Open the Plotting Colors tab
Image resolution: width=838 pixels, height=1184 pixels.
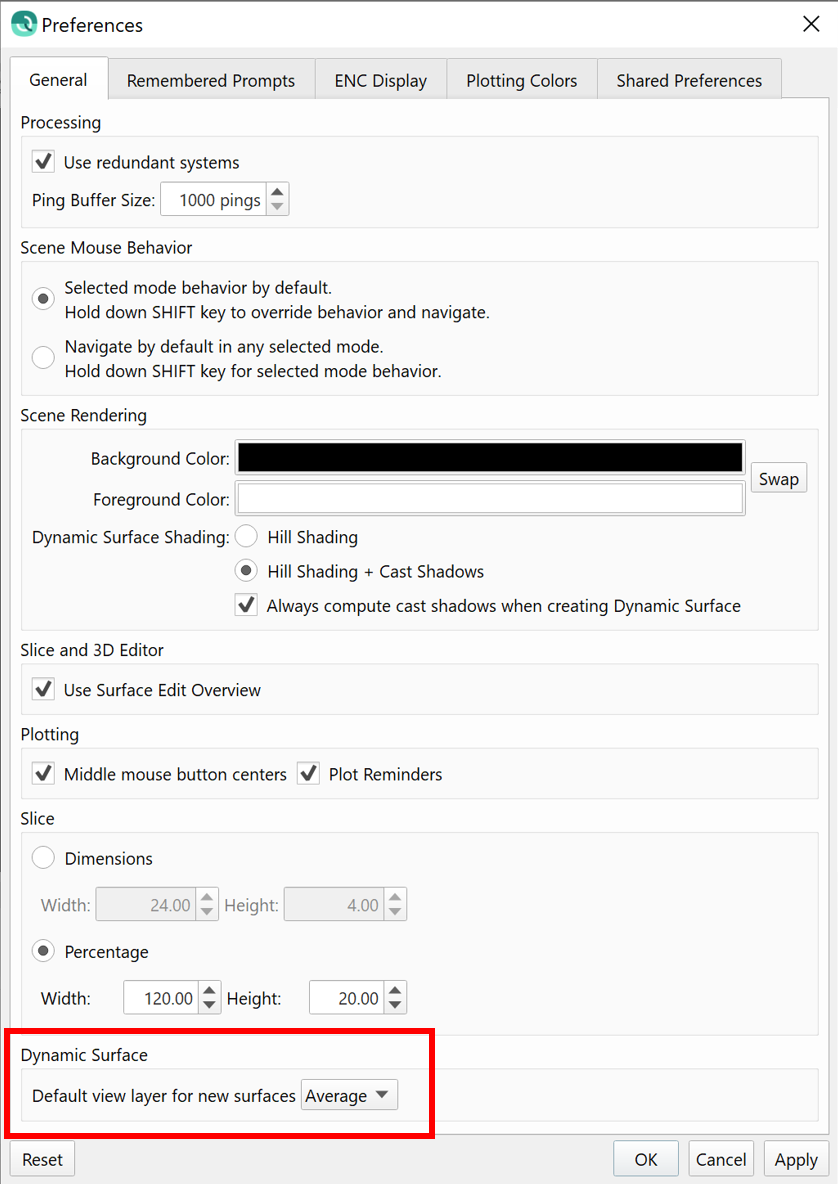coord(521,81)
